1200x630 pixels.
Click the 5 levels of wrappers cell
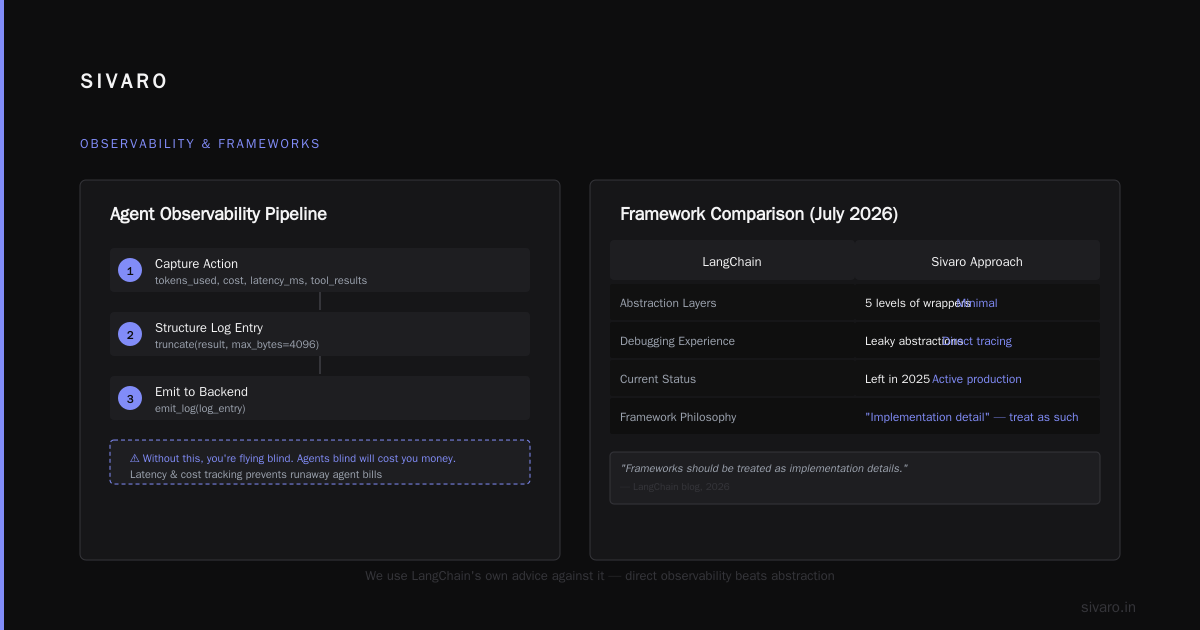[918, 303]
